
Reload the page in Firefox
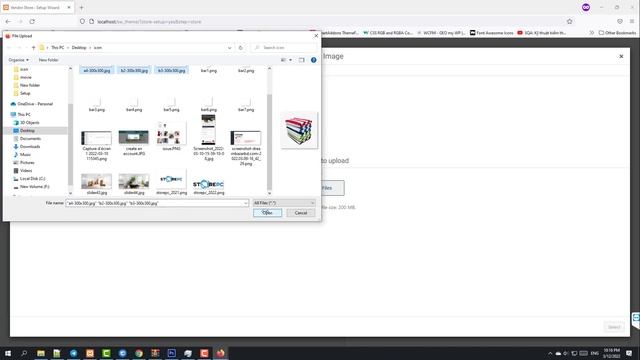pos(32,21)
